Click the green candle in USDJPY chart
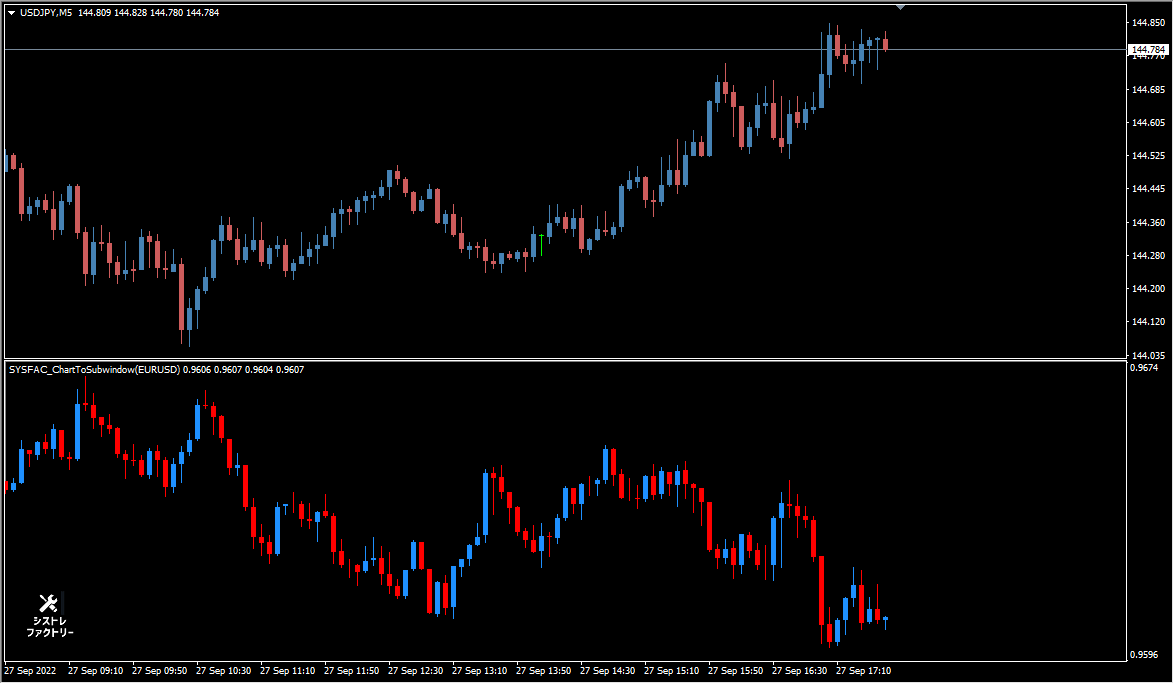The image size is (1174, 684). point(541,245)
